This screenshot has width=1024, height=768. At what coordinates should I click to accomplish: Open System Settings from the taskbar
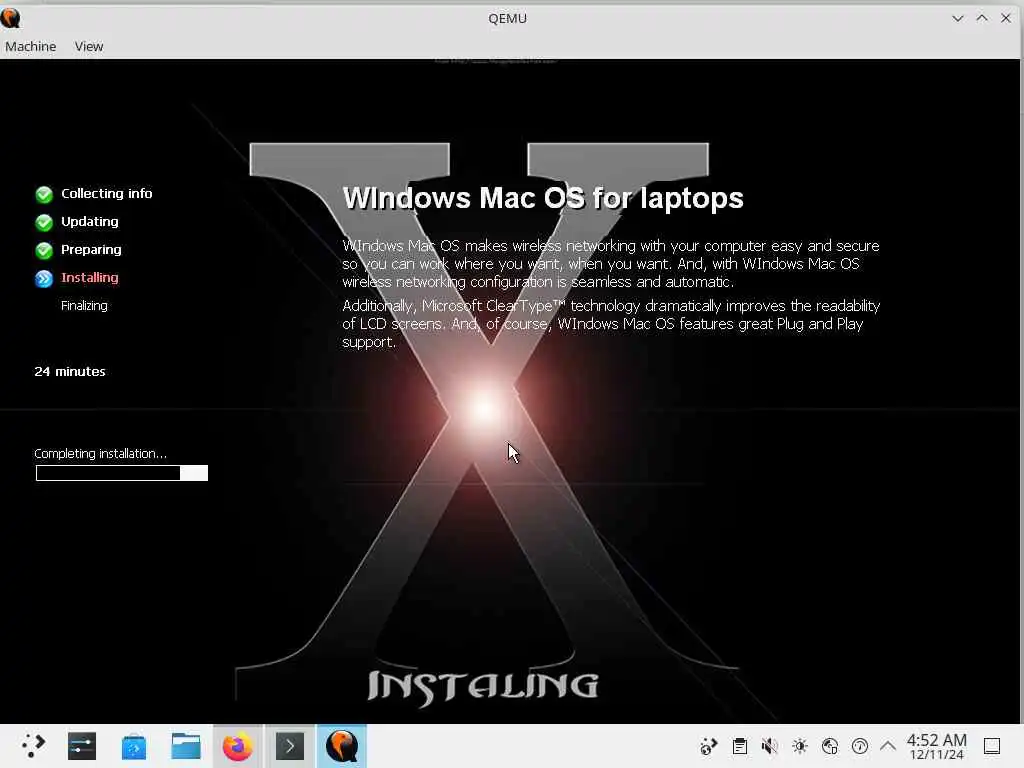pos(82,746)
